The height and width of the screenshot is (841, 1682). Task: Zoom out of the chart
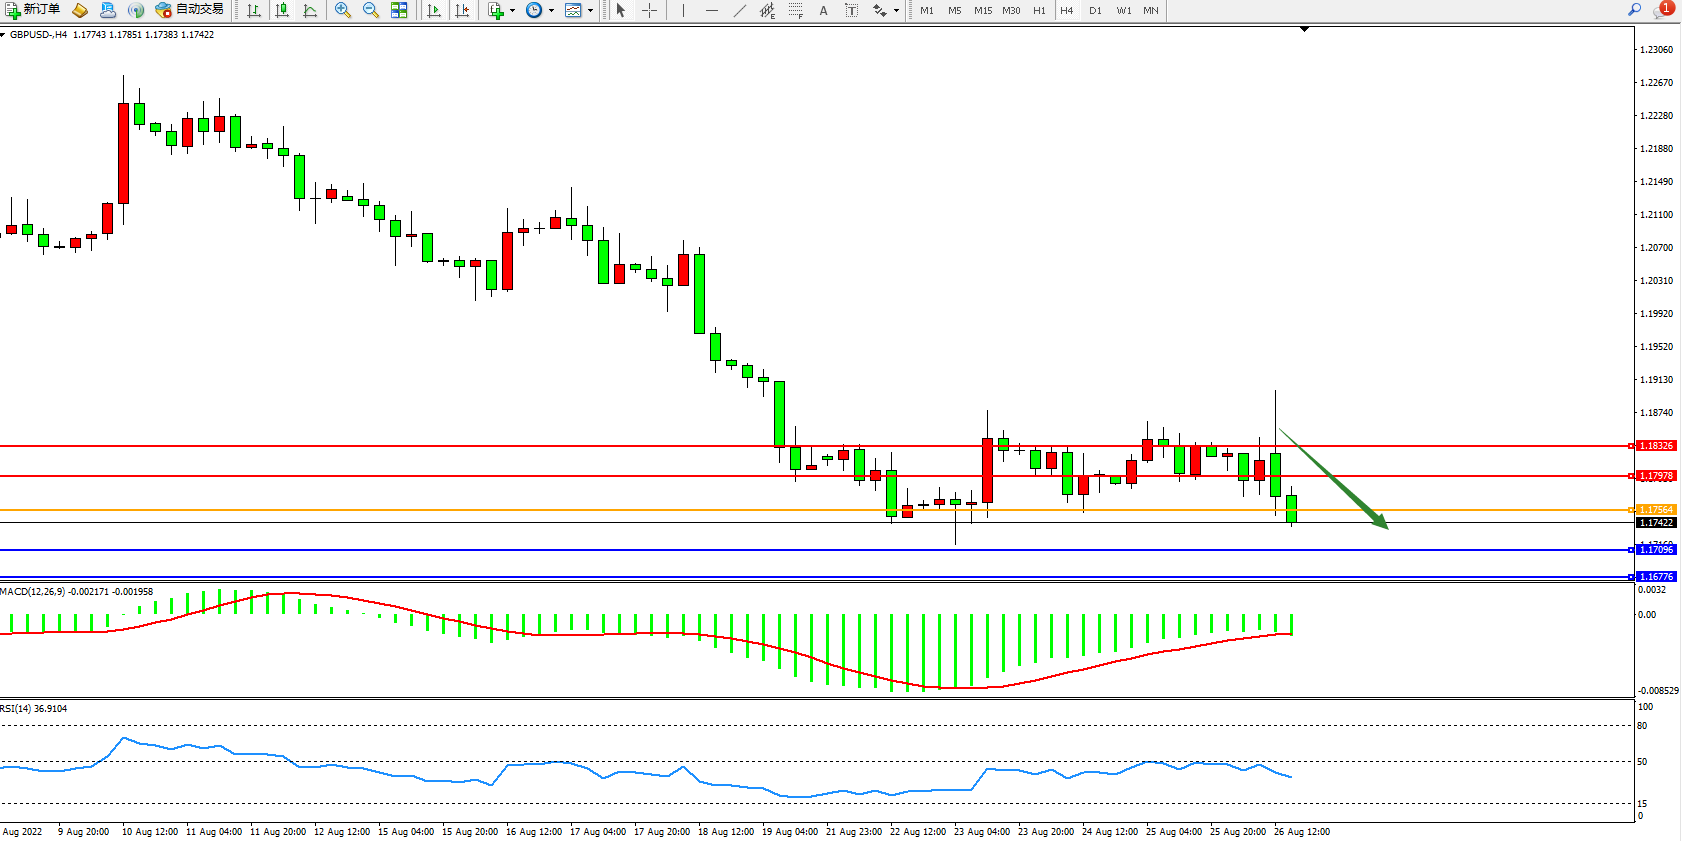371,10
